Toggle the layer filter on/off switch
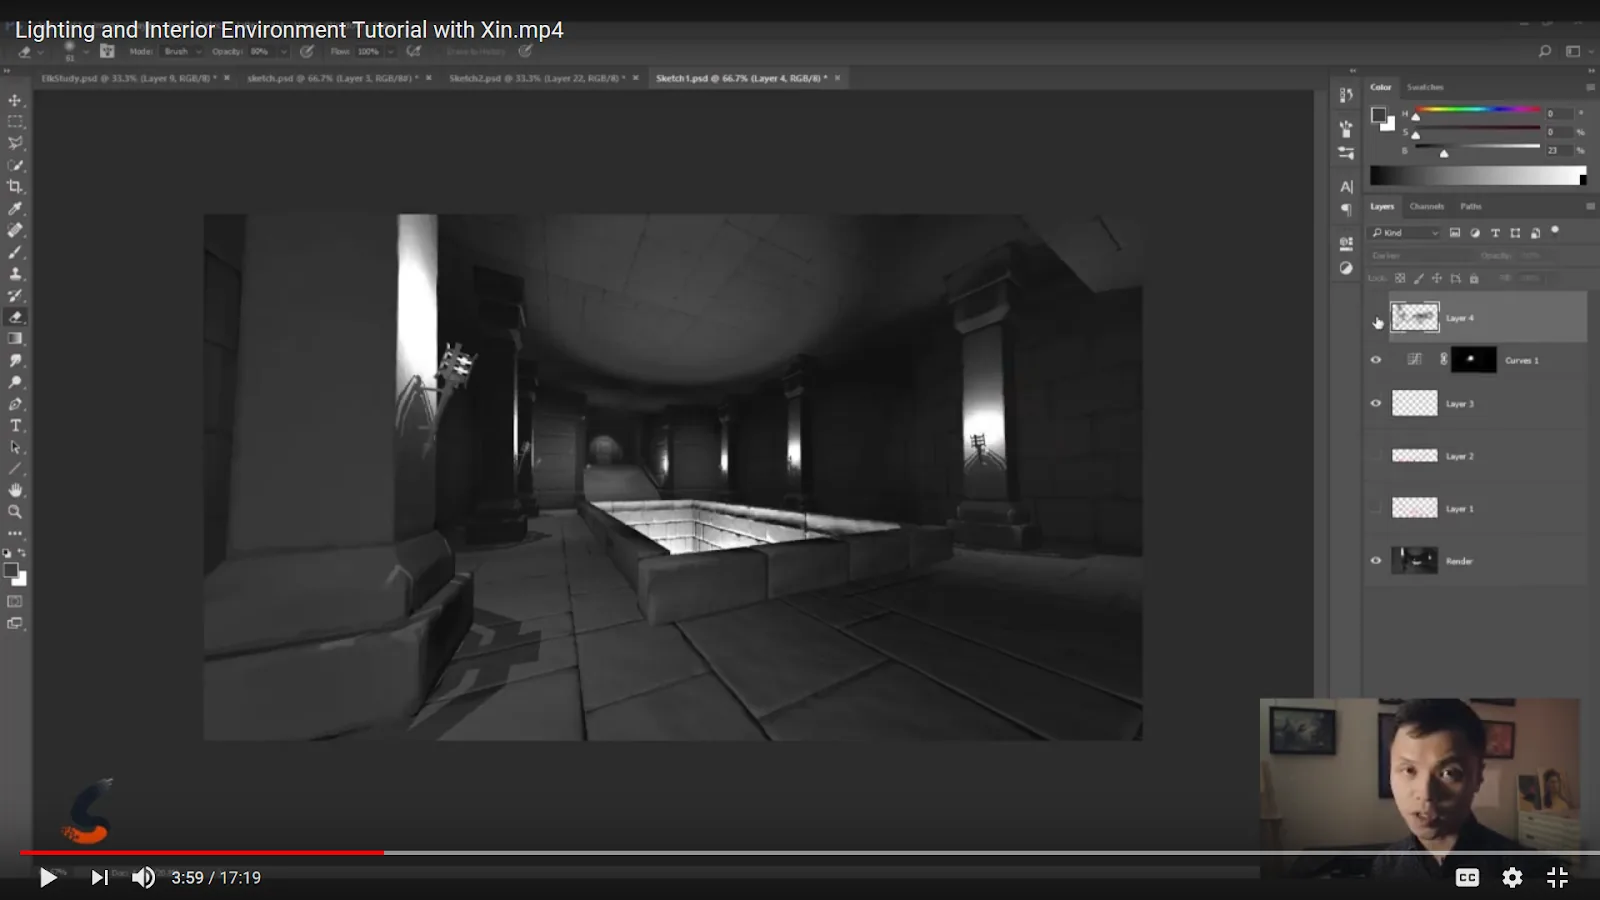The width and height of the screenshot is (1600, 900). click(1555, 231)
